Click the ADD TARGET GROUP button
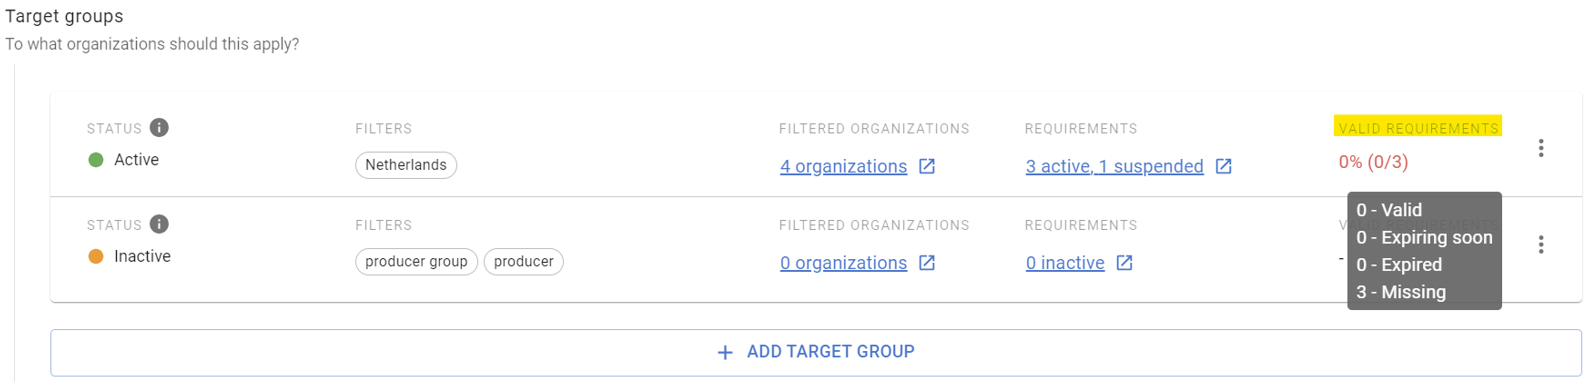This screenshot has width=1587, height=386. pos(816,352)
